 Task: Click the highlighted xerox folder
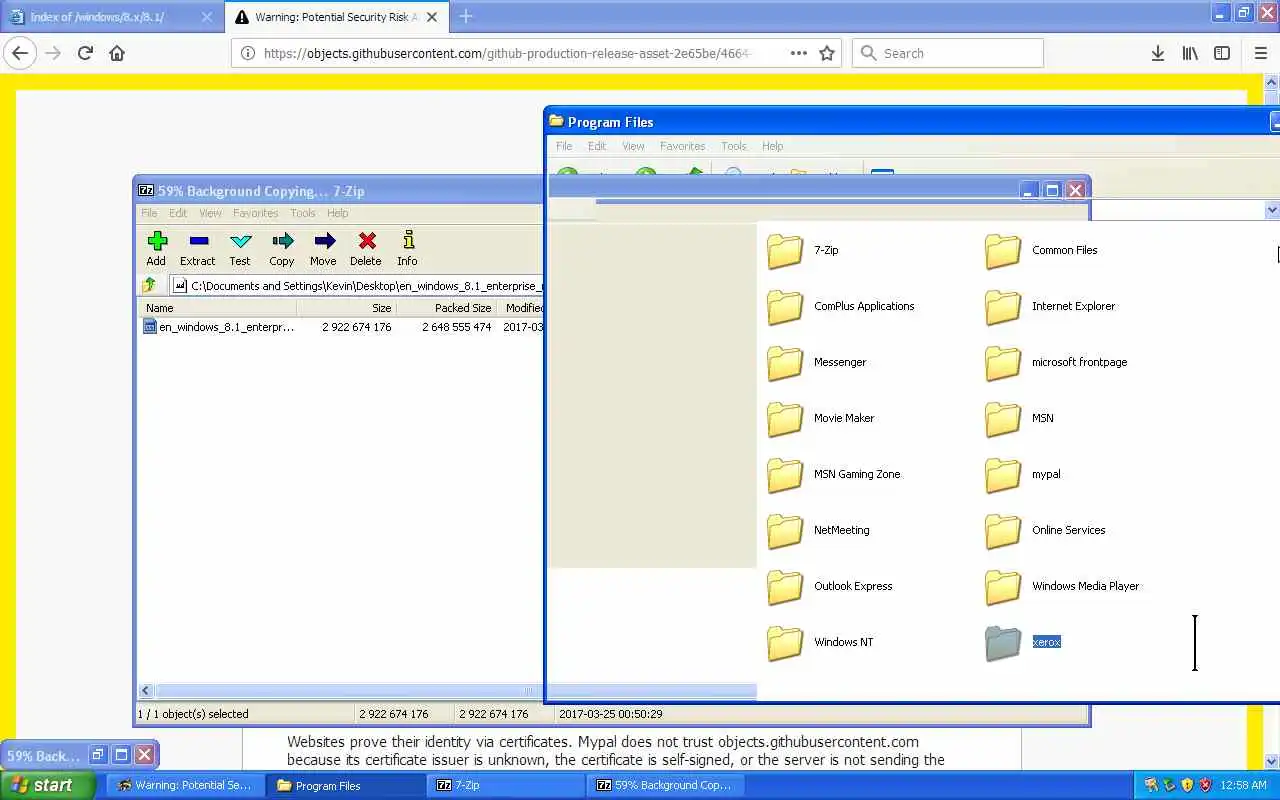coord(1023,643)
